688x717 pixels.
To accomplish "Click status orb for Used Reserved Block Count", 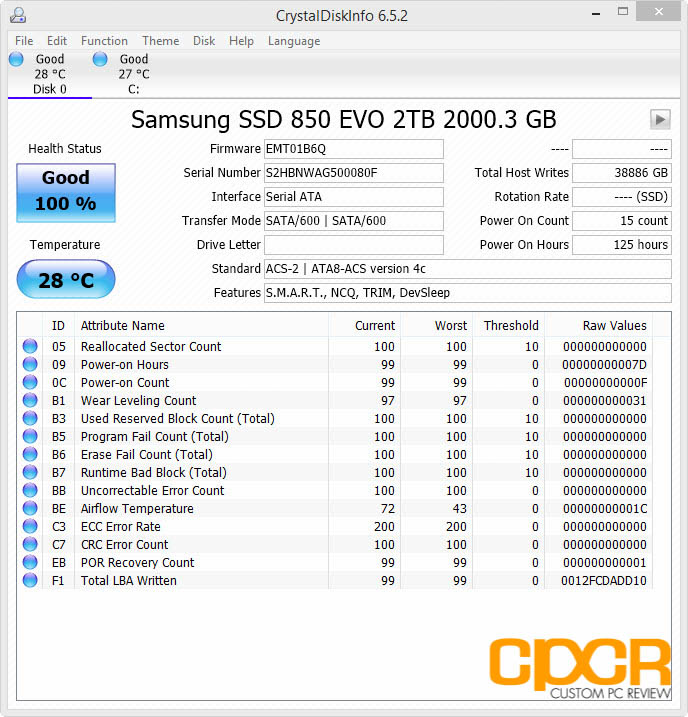I will coord(30,418).
